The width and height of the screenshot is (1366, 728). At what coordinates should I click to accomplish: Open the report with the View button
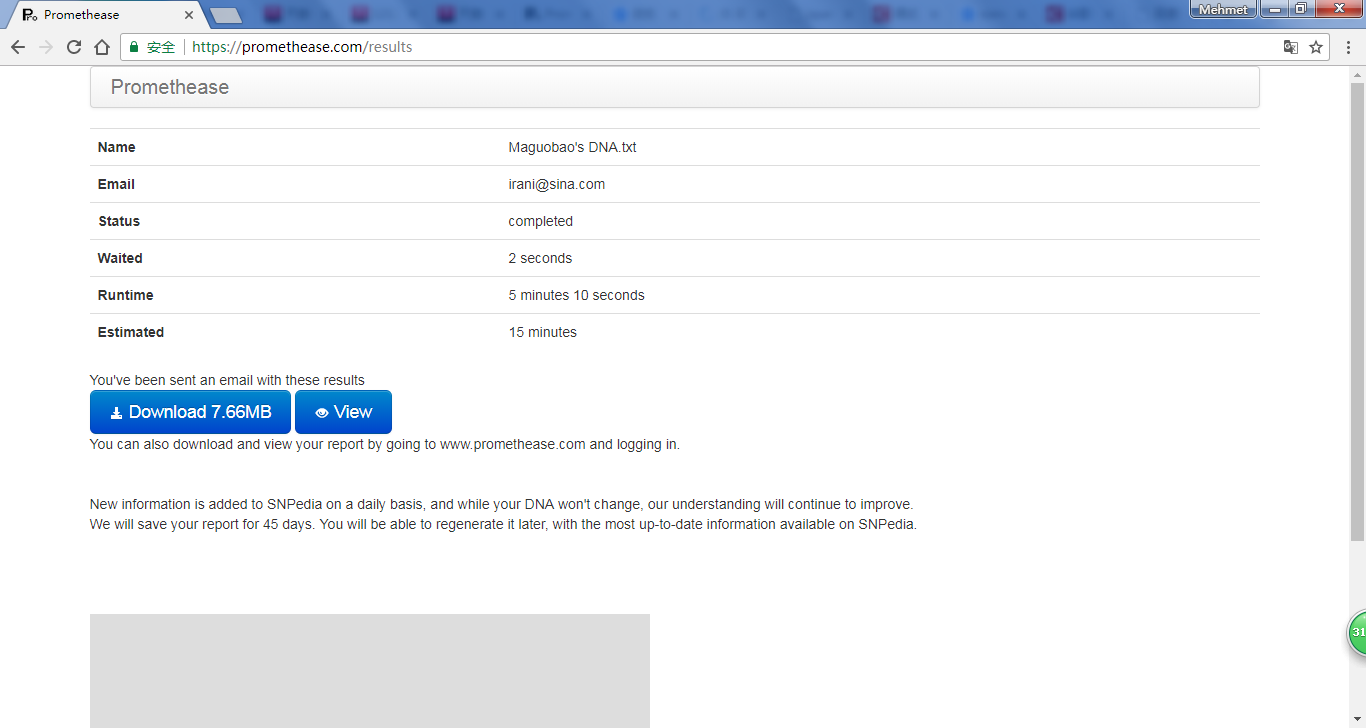343,412
